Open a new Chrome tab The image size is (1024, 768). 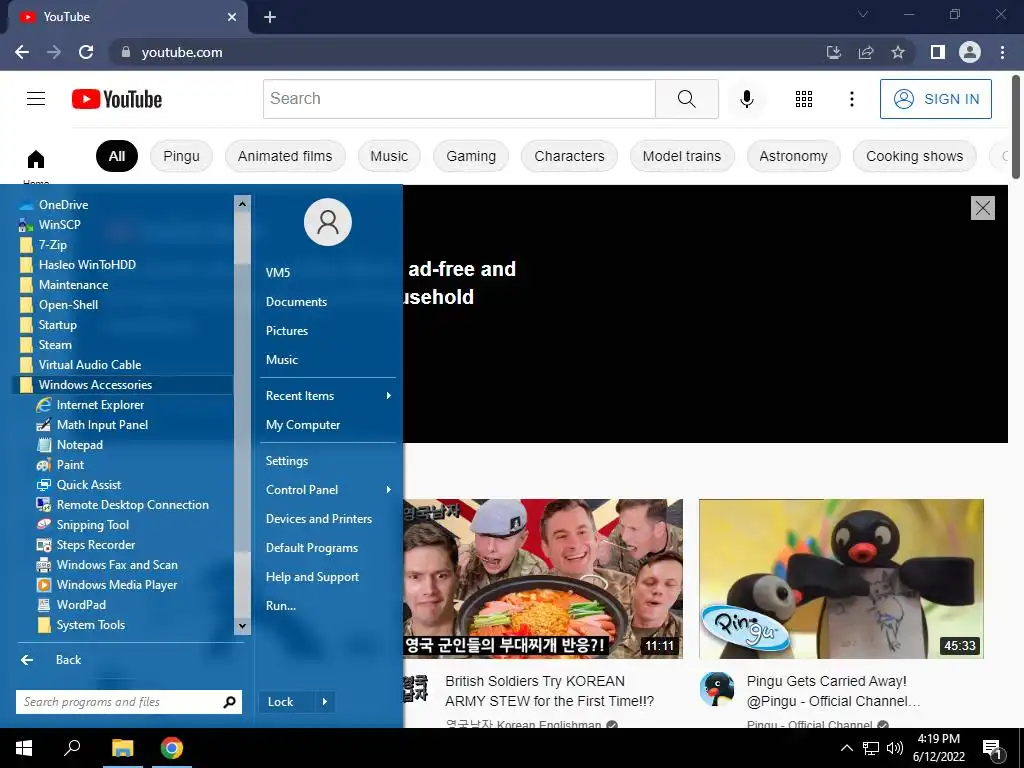(270, 17)
